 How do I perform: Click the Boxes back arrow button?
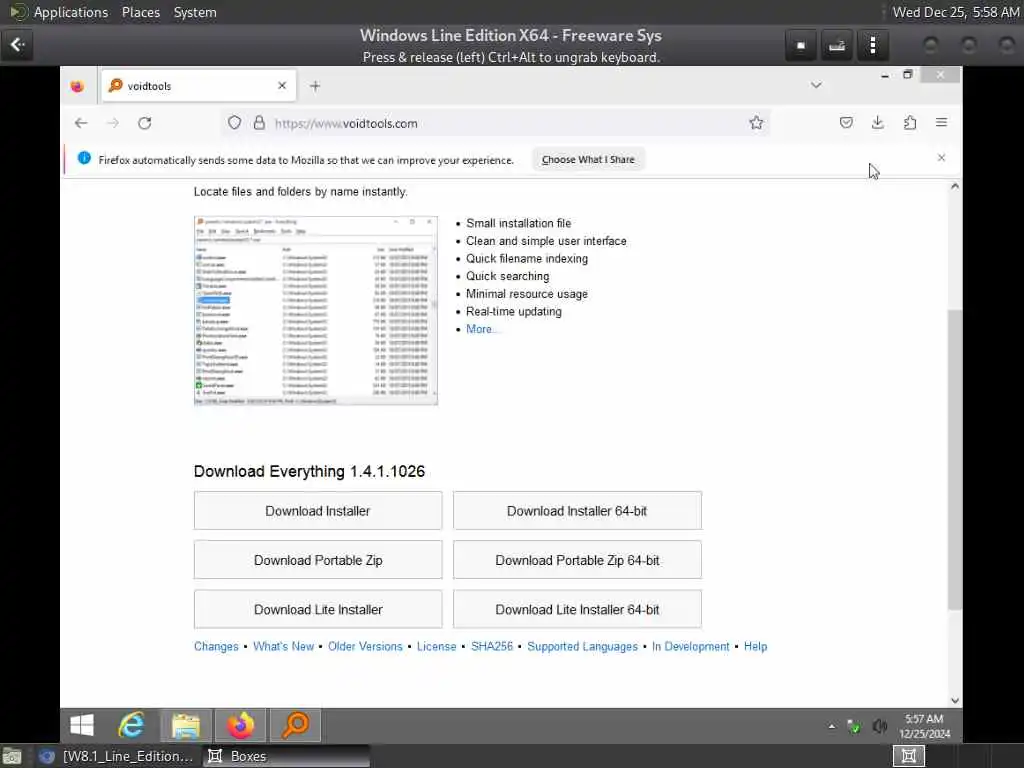[17, 44]
